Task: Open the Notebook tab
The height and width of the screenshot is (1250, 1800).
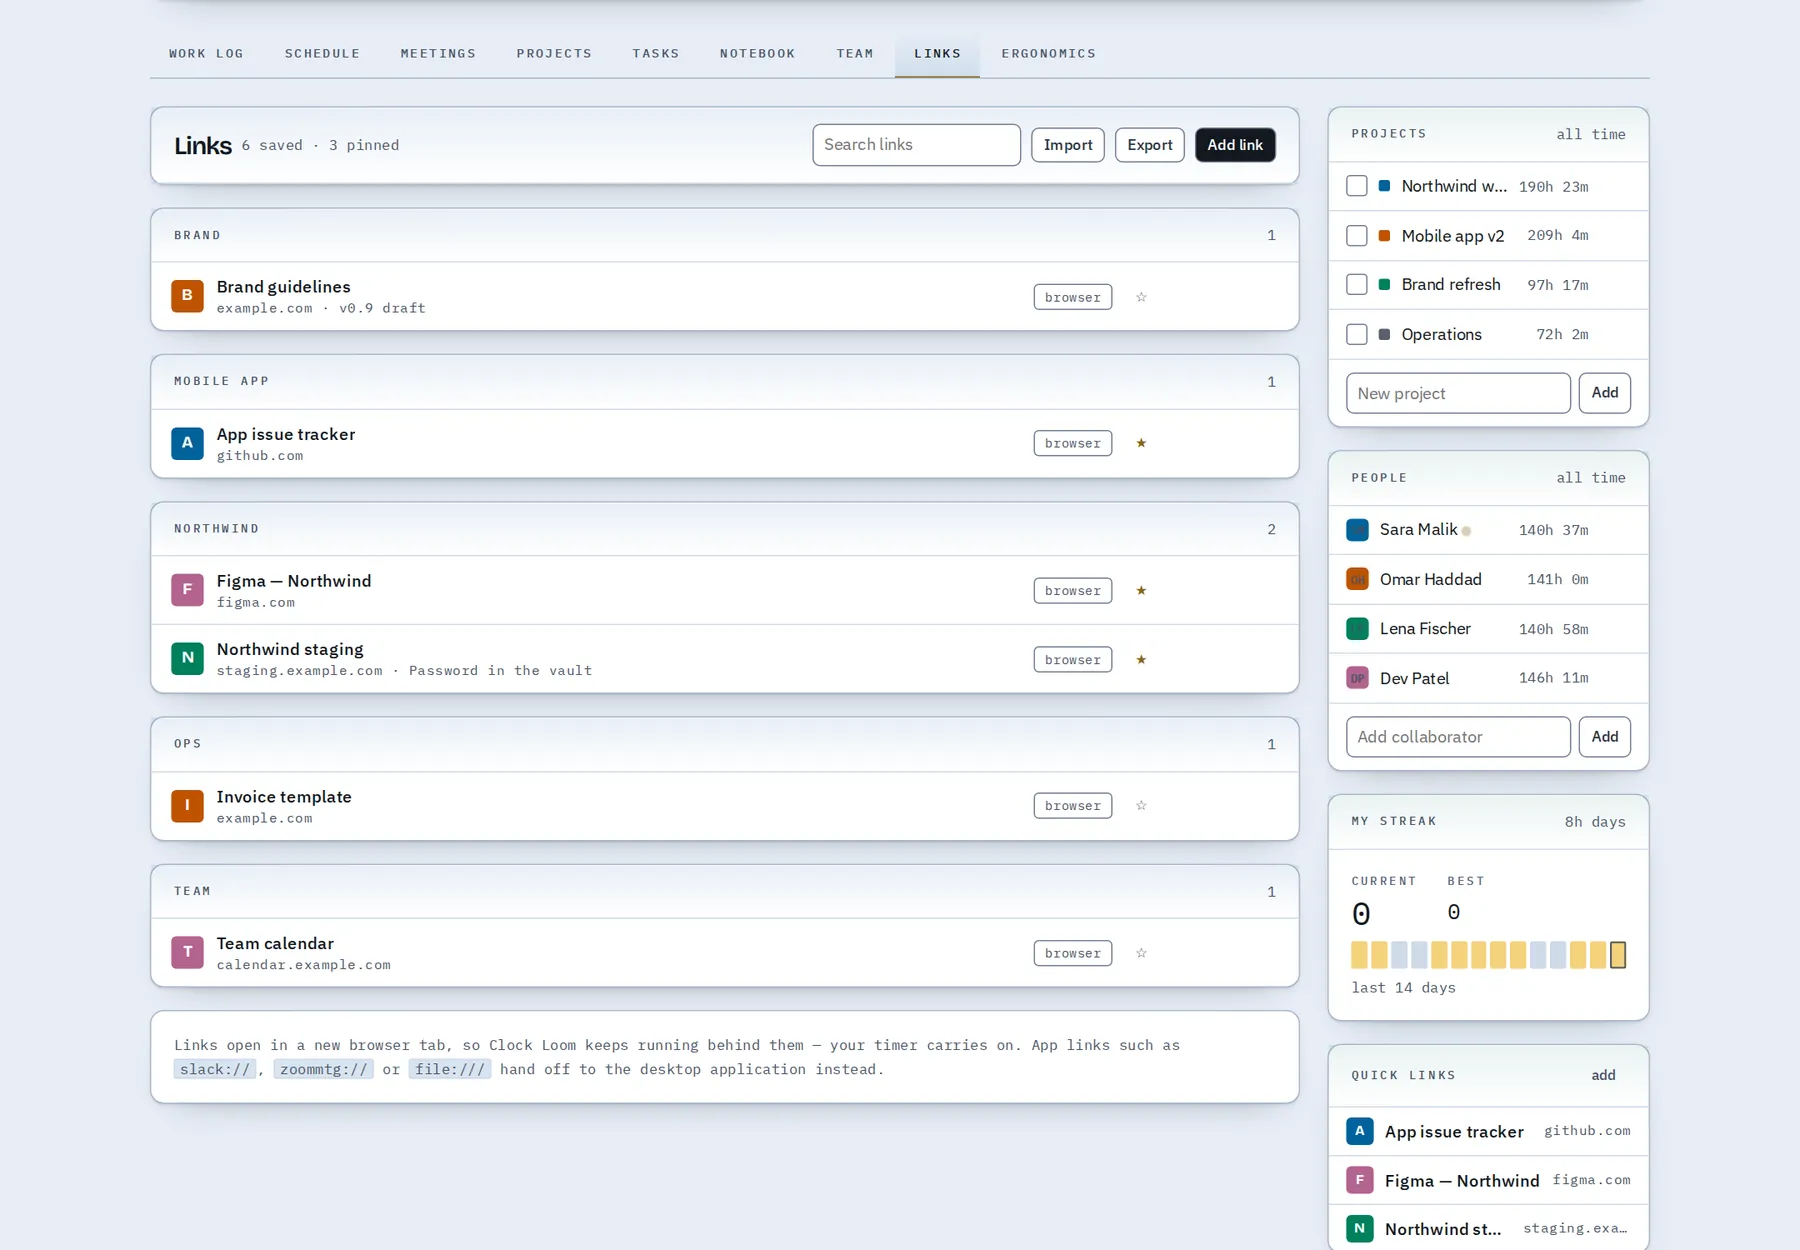Action: 758,54
